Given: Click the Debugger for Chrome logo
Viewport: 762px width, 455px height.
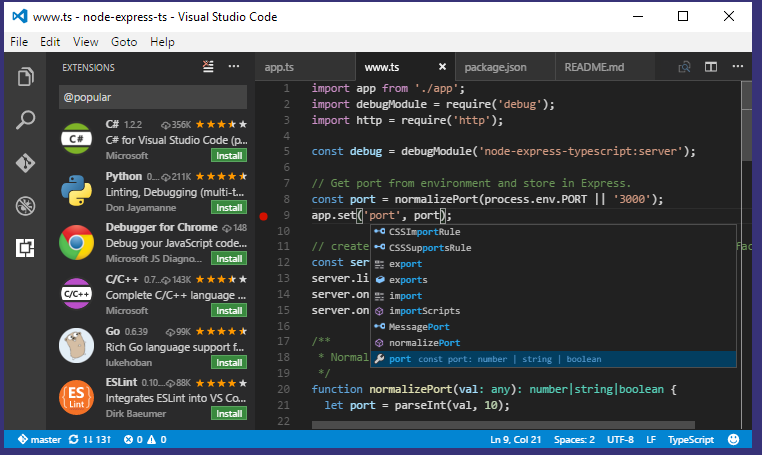Looking at the screenshot, I should [x=76, y=242].
